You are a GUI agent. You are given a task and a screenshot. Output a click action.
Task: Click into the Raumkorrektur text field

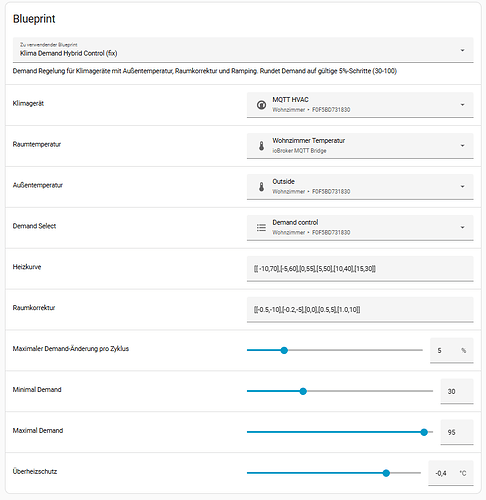pos(360,310)
